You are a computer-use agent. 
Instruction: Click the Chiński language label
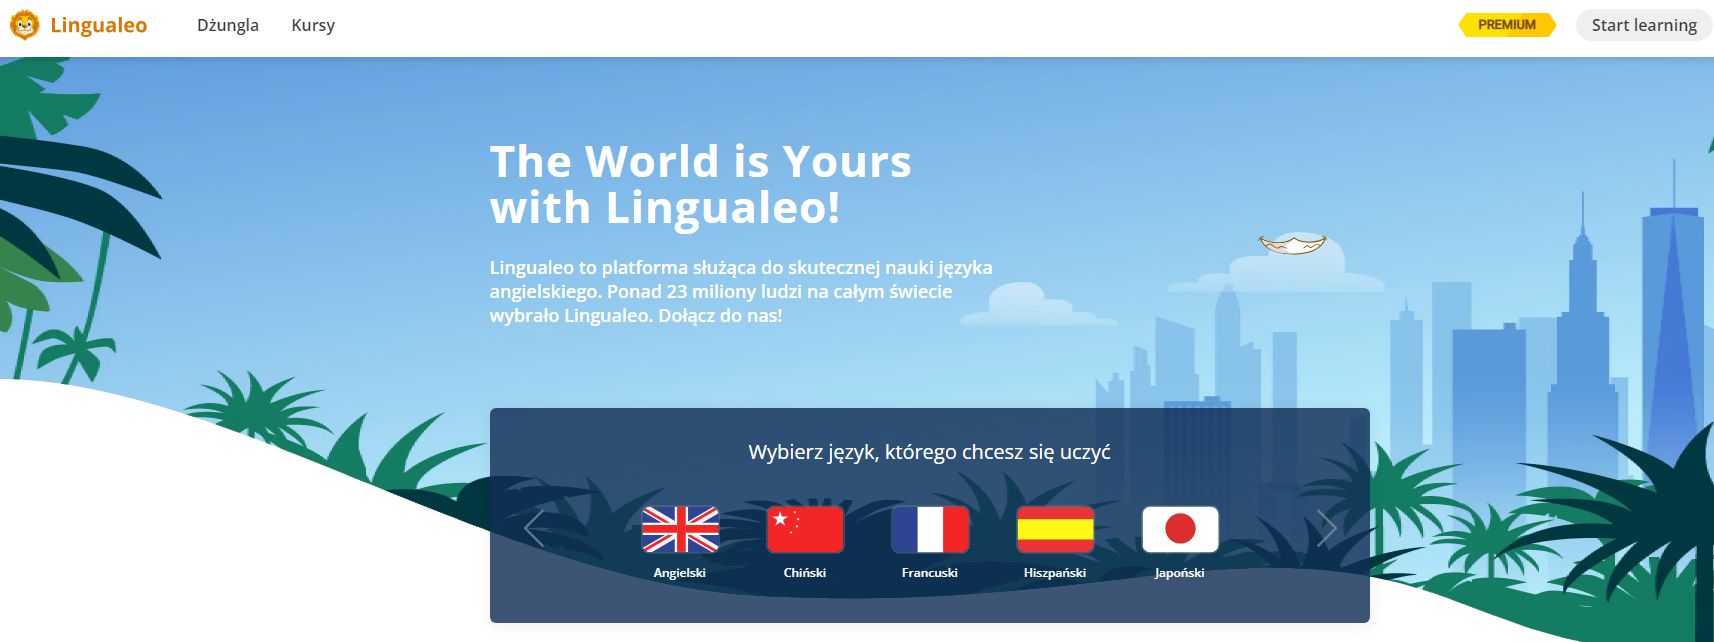tap(805, 573)
